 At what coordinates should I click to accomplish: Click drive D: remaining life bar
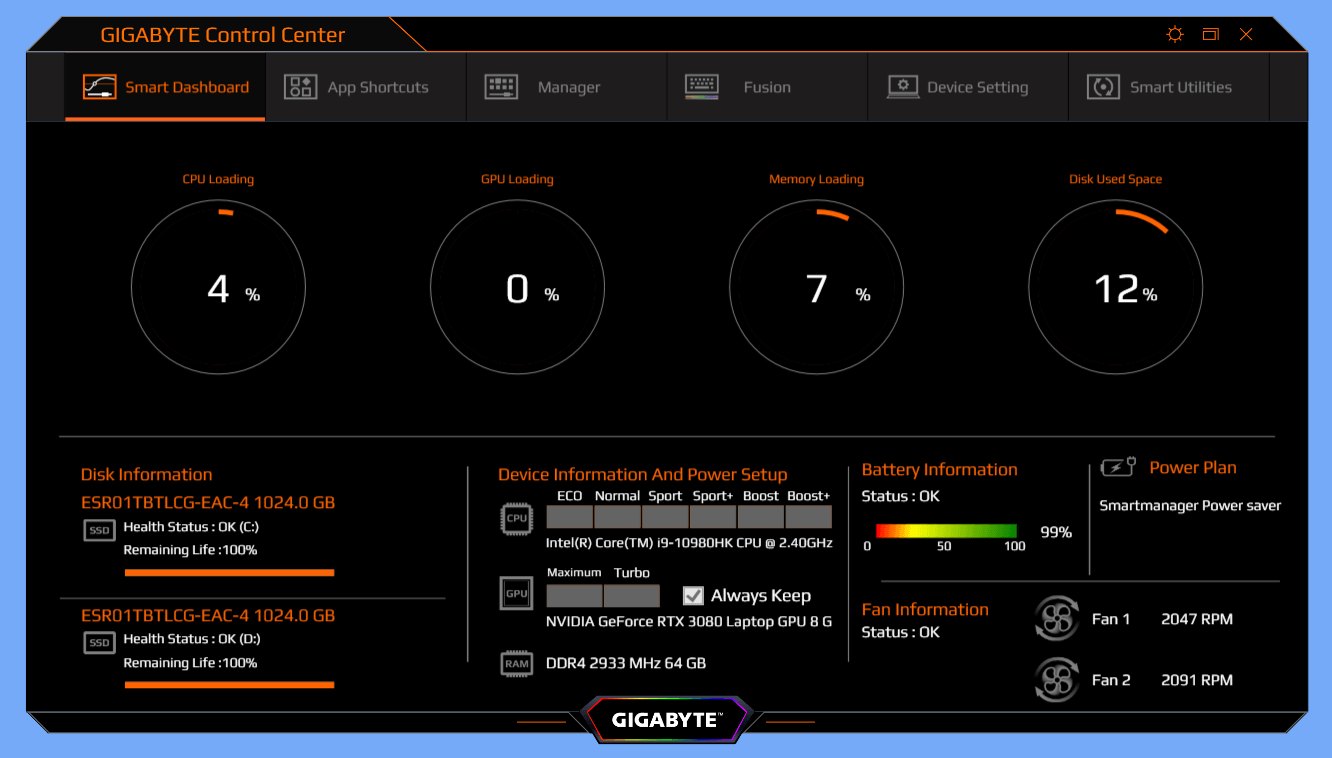(x=229, y=685)
